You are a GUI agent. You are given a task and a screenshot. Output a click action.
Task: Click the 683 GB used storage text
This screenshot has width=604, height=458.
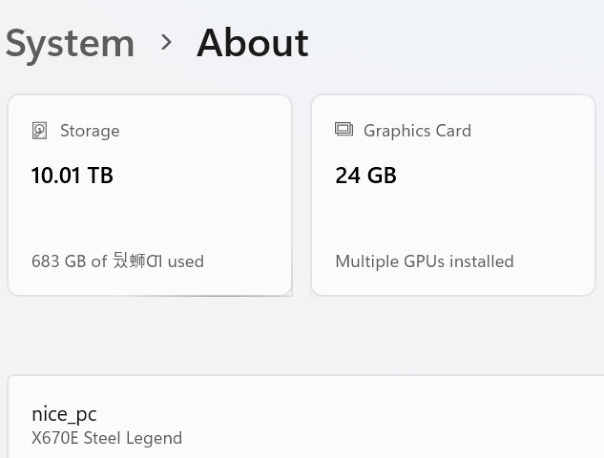click(117, 262)
